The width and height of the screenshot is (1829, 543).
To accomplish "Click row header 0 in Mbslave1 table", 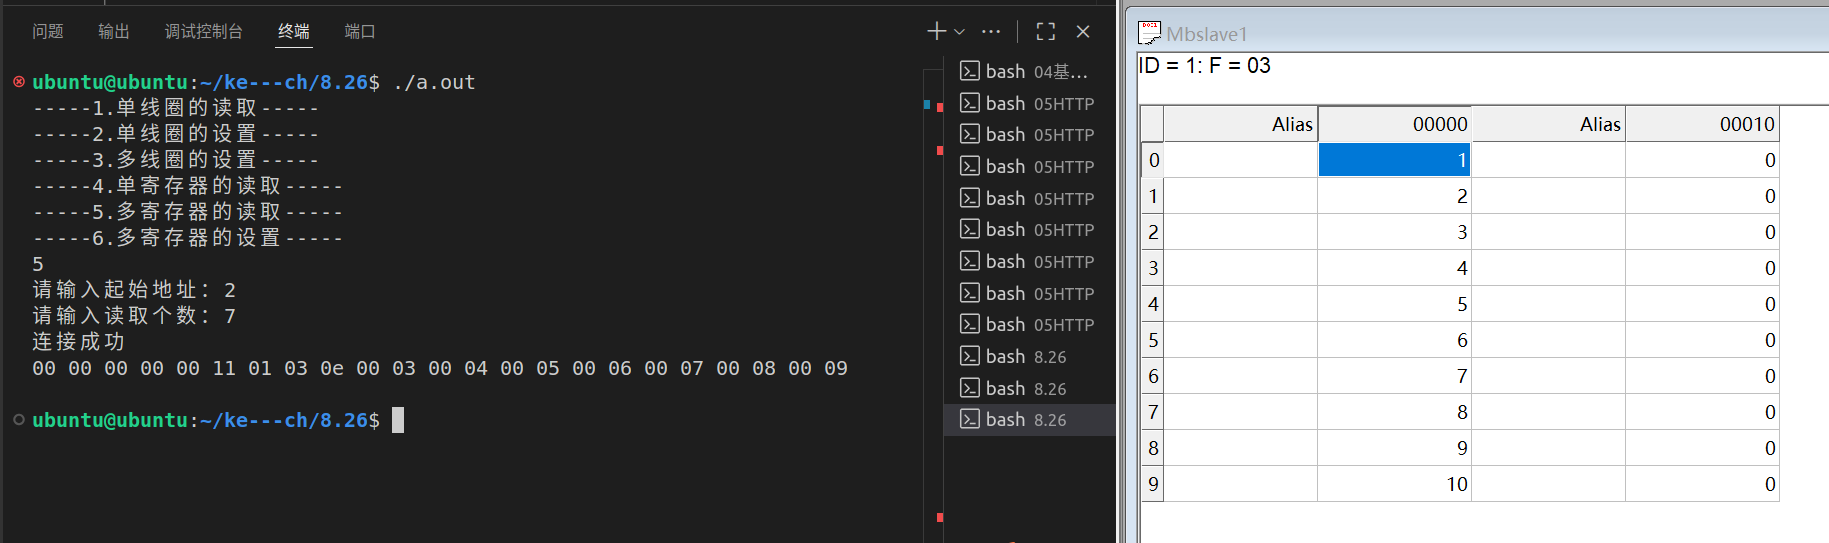I will click(1152, 160).
